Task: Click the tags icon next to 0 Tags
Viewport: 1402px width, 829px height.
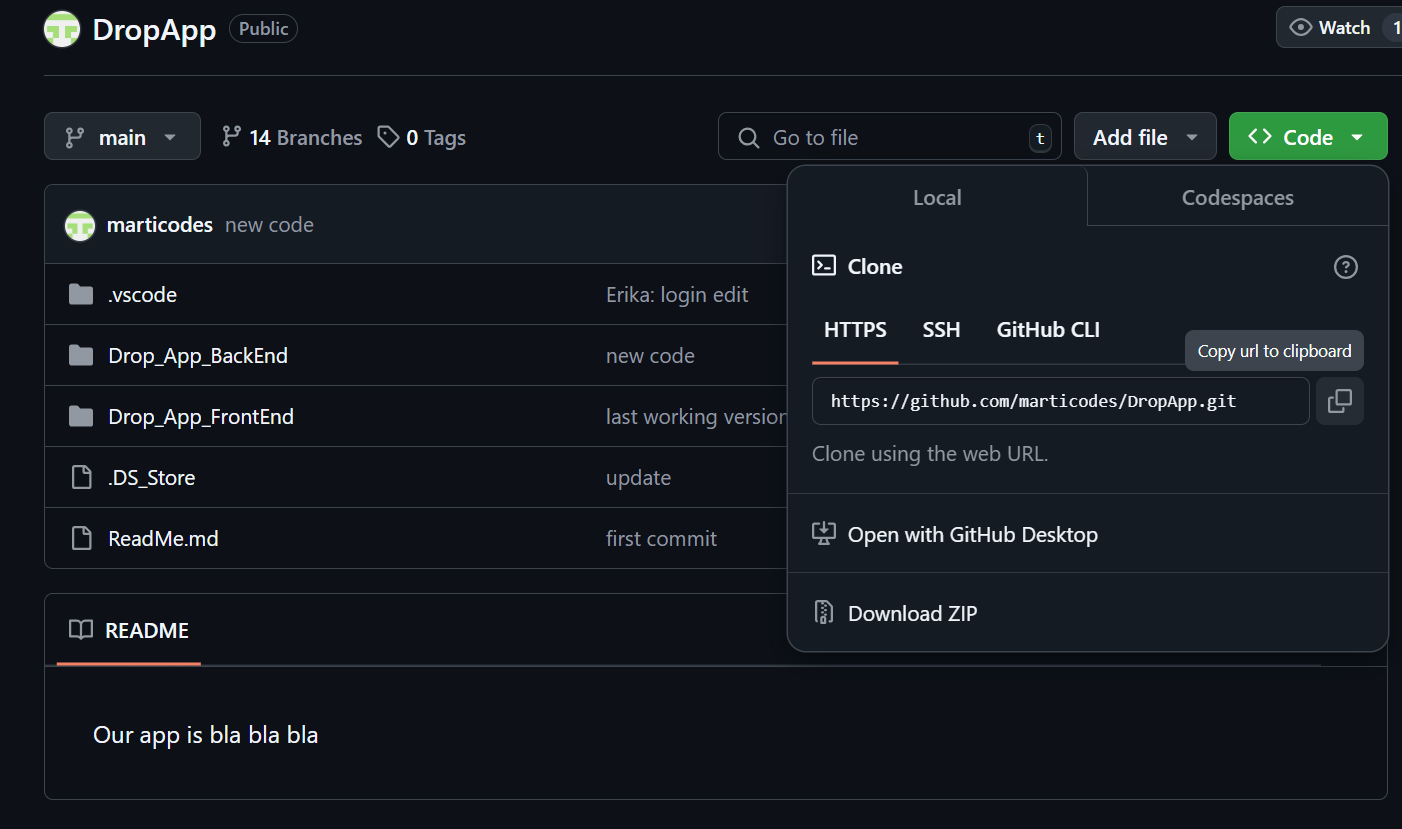Action: click(x=389, y=136)
